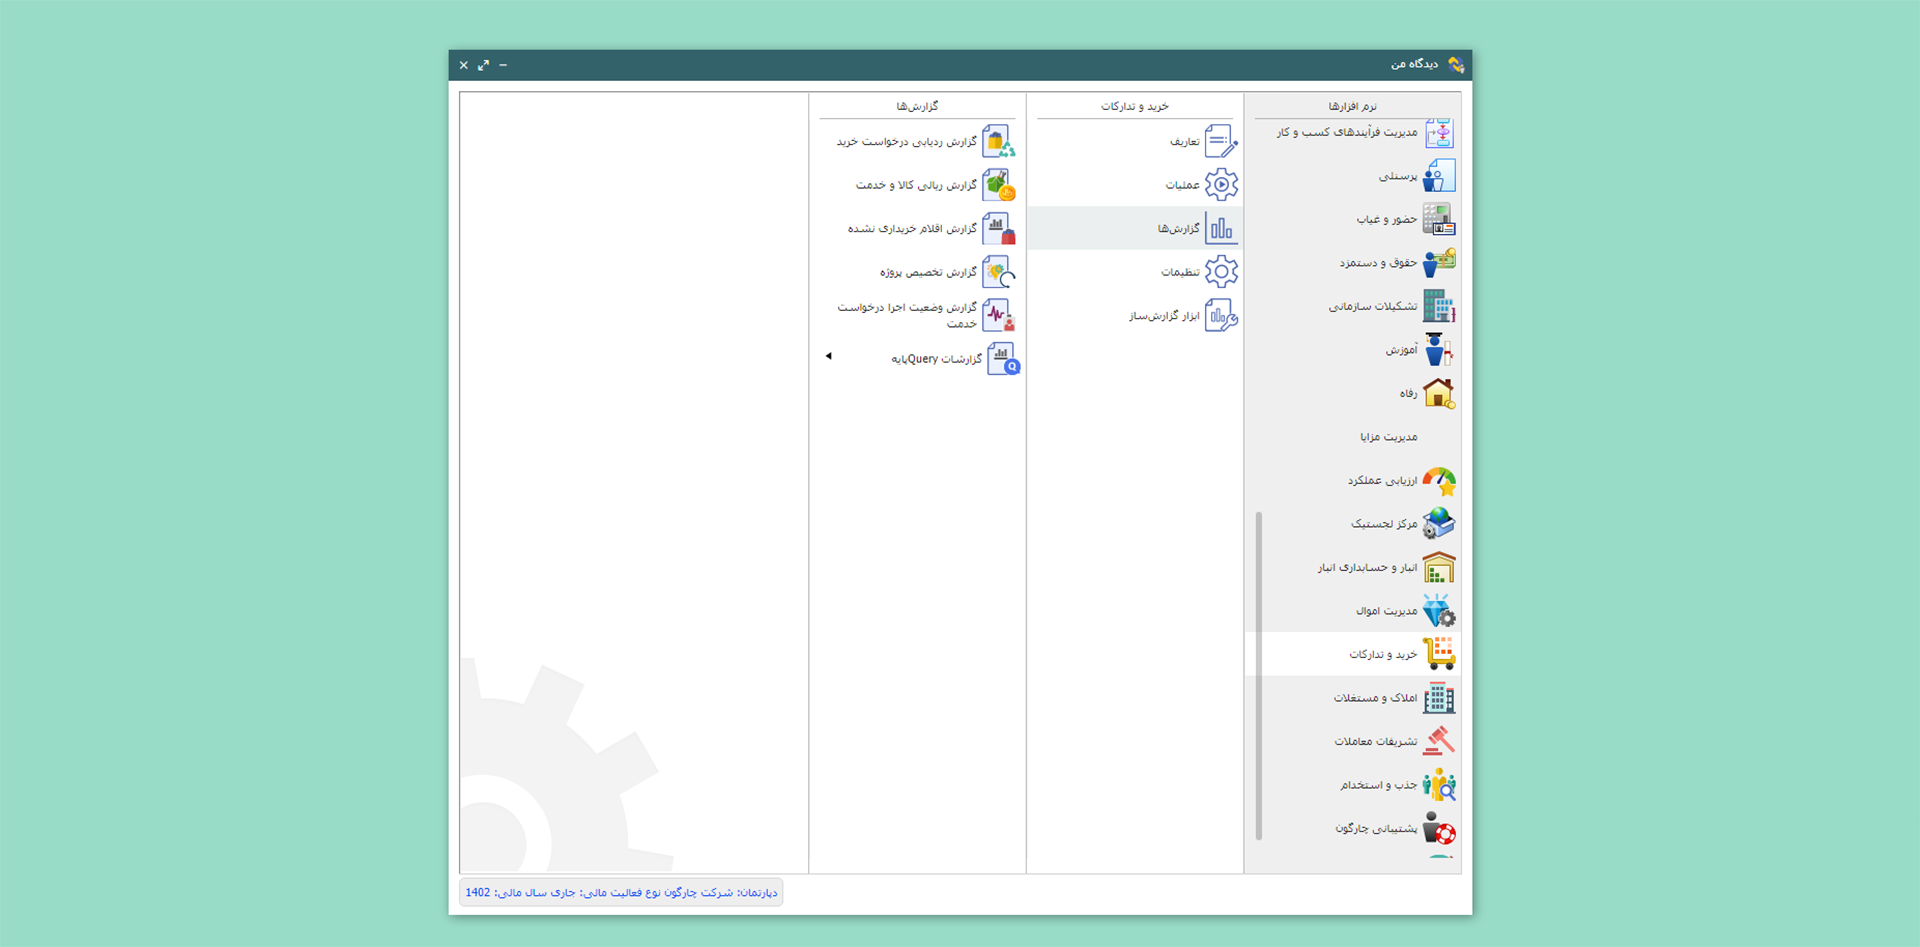The image size is (1920, 947).
Task: Expand the base Query reports submenu arrow
Action: [x=828, y=356]
